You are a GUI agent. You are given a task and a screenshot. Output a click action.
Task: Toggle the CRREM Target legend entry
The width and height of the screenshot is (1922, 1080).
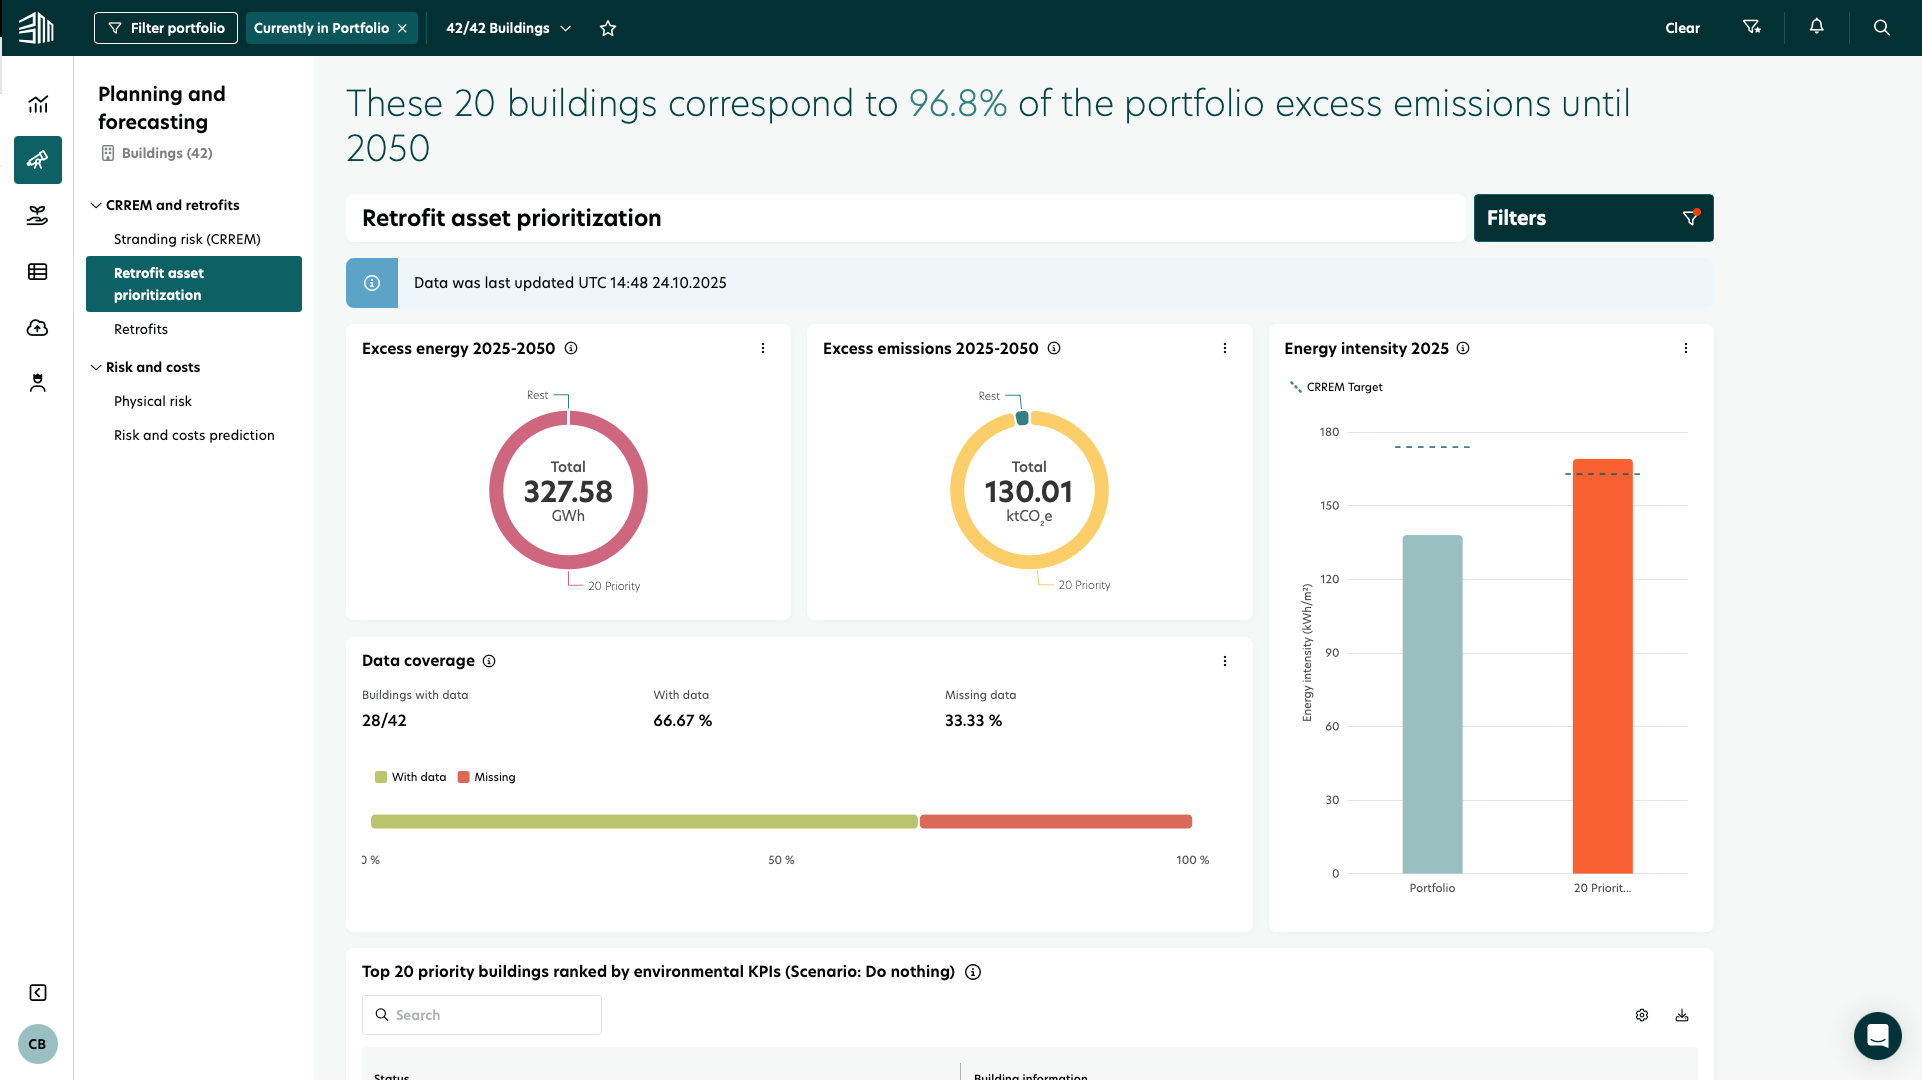[1336, 387]
